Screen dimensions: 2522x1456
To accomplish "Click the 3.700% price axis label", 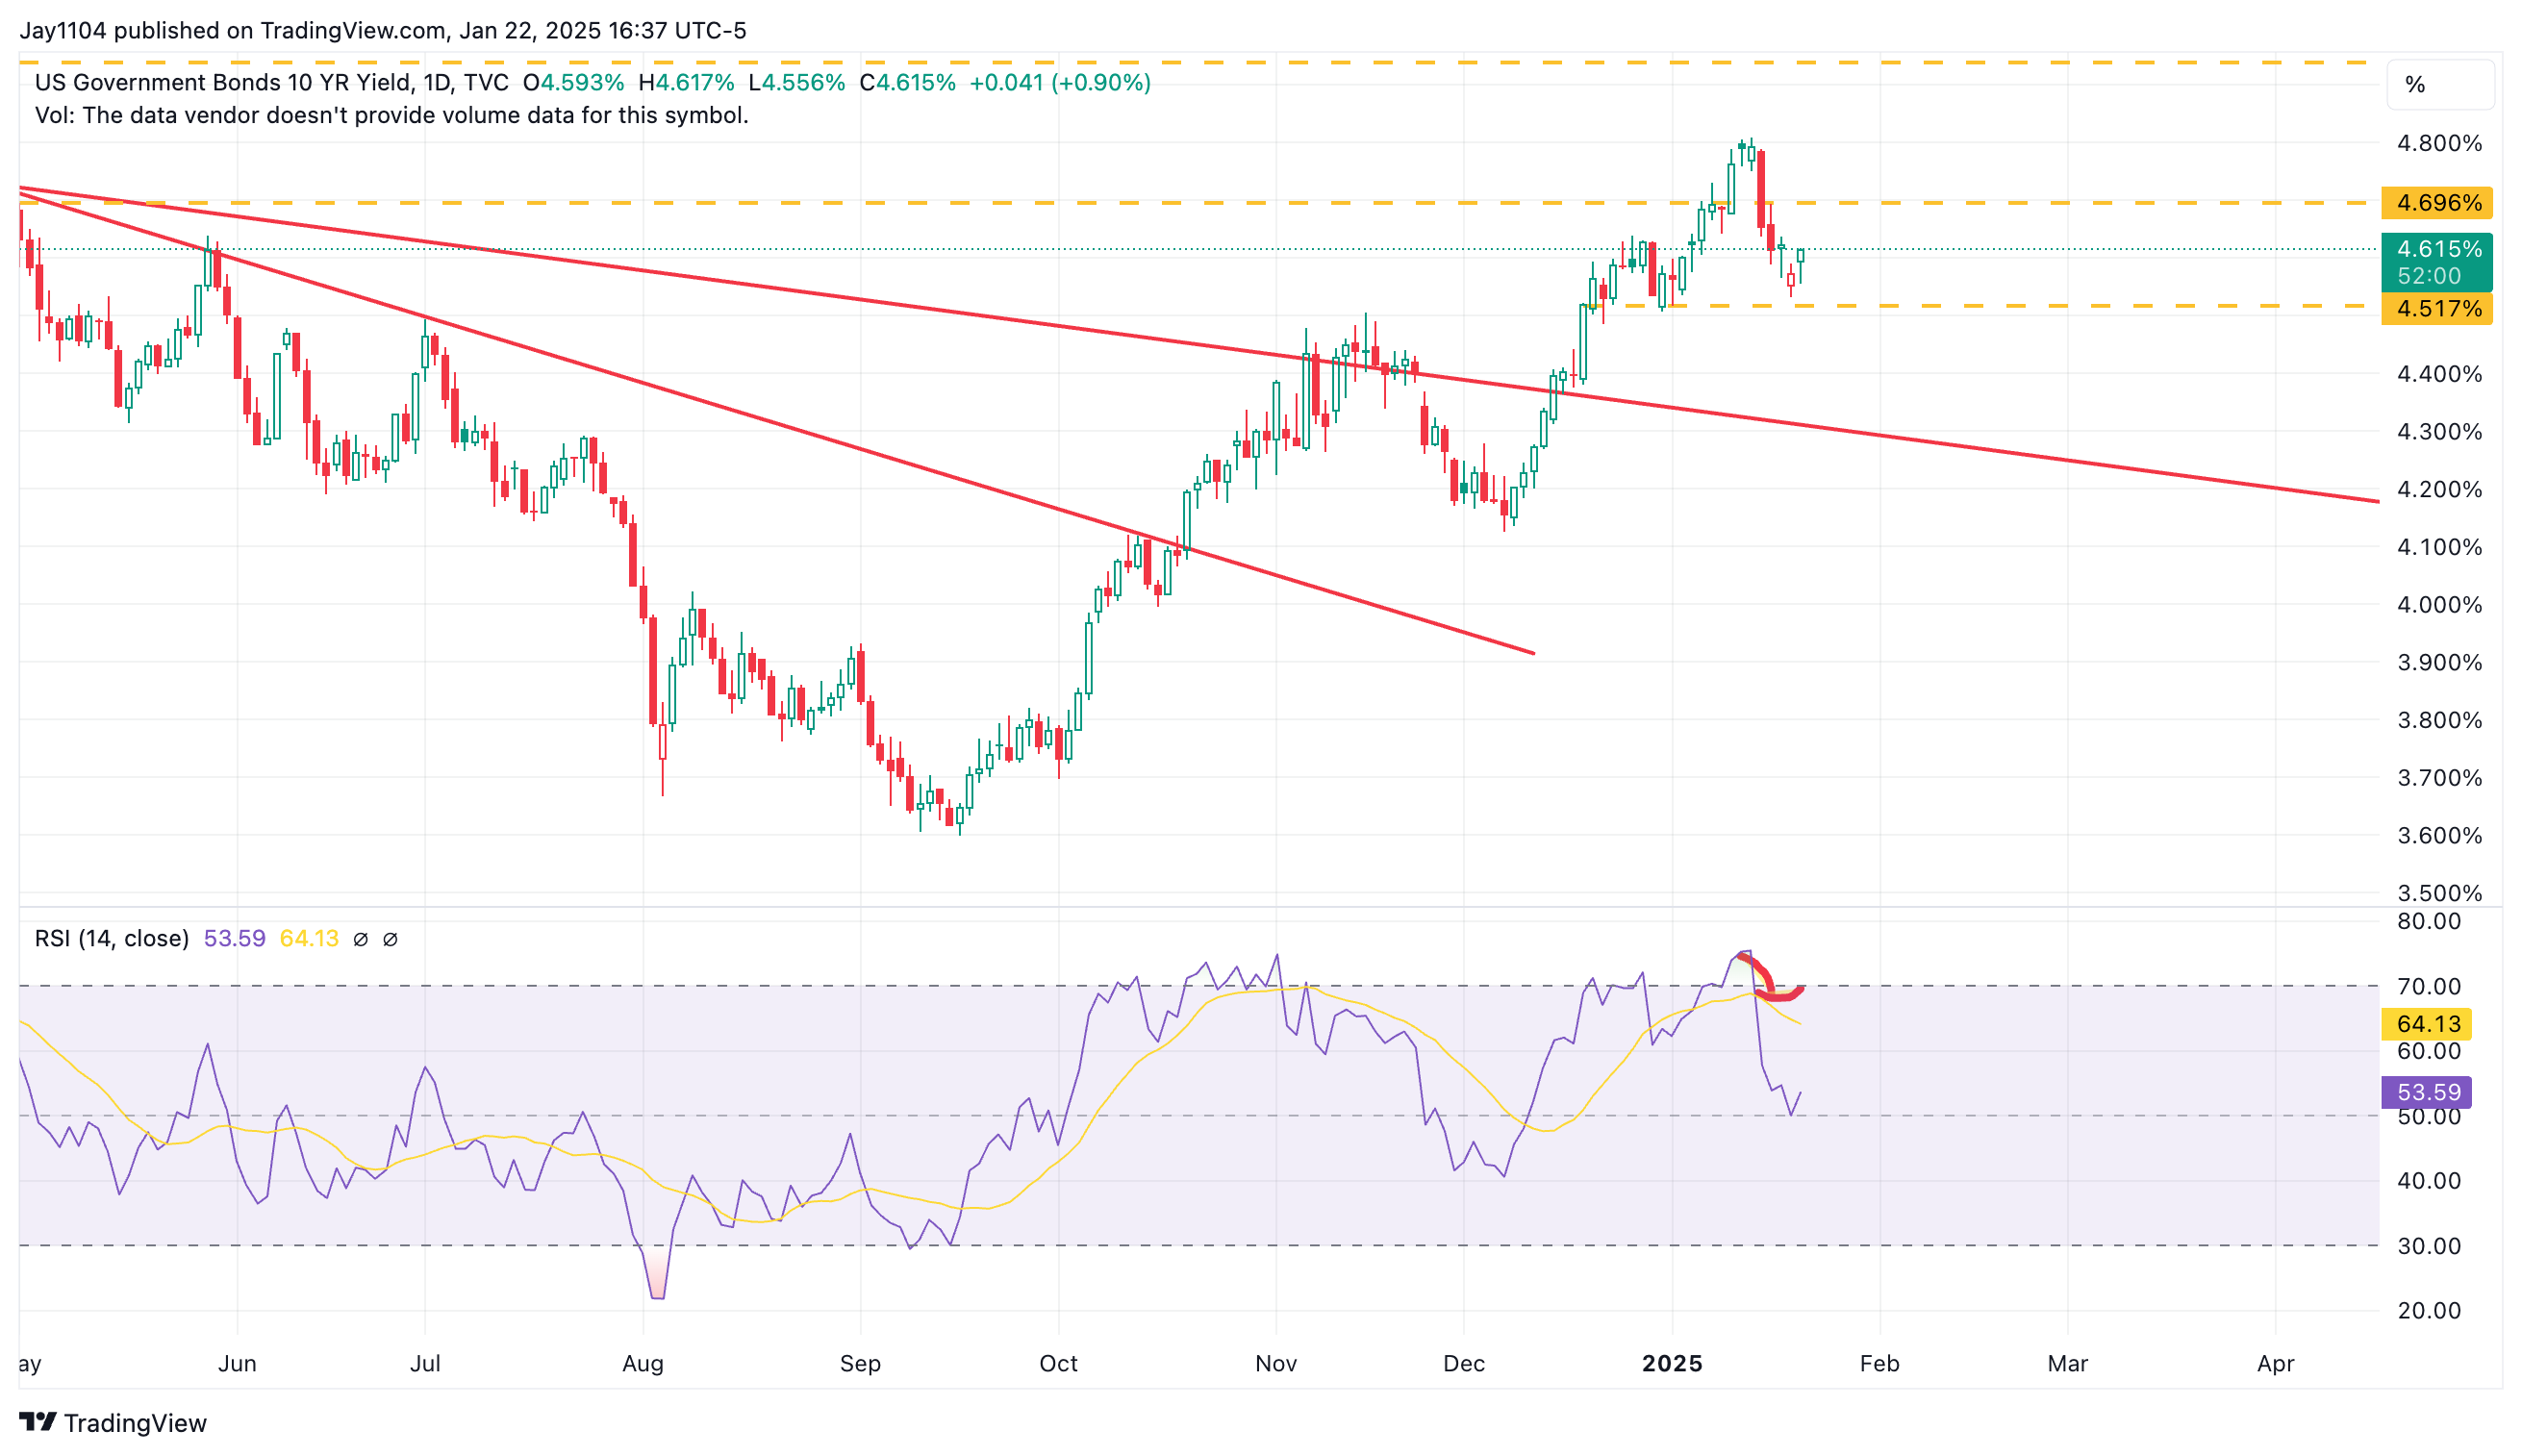I will click(x=2439, y=778).
